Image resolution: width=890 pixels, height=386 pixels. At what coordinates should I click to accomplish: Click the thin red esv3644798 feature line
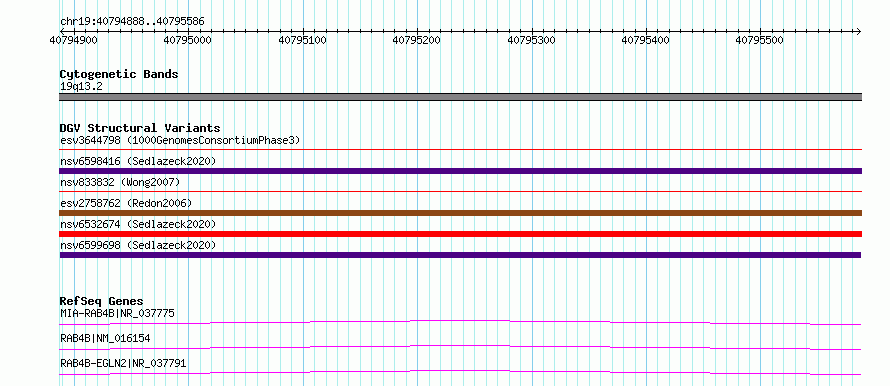click(x=460, y=150)
